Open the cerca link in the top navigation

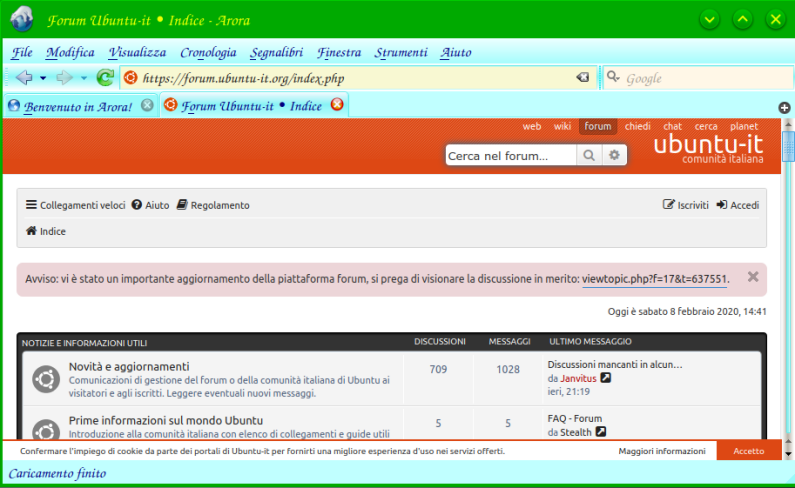[706, 126]
